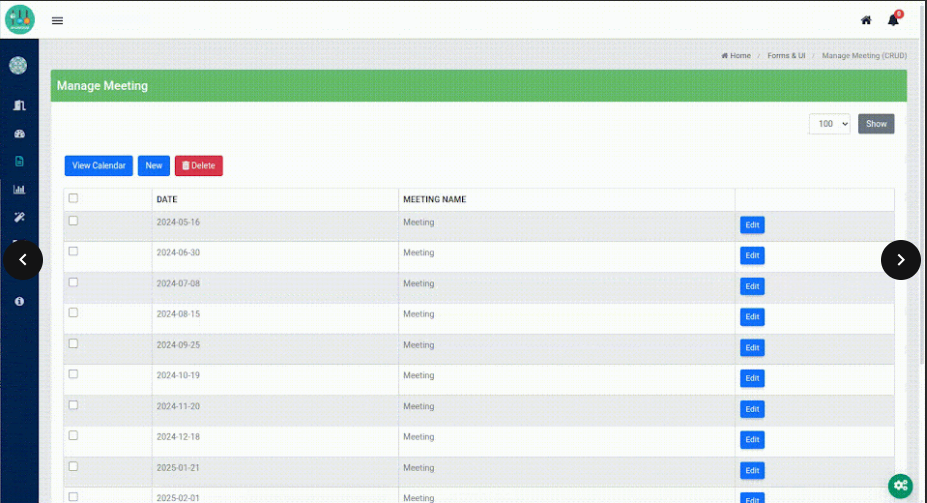Toggle the hamburger menu in top bar
This screenshot has width=927, height=503.
pos(57,20)
